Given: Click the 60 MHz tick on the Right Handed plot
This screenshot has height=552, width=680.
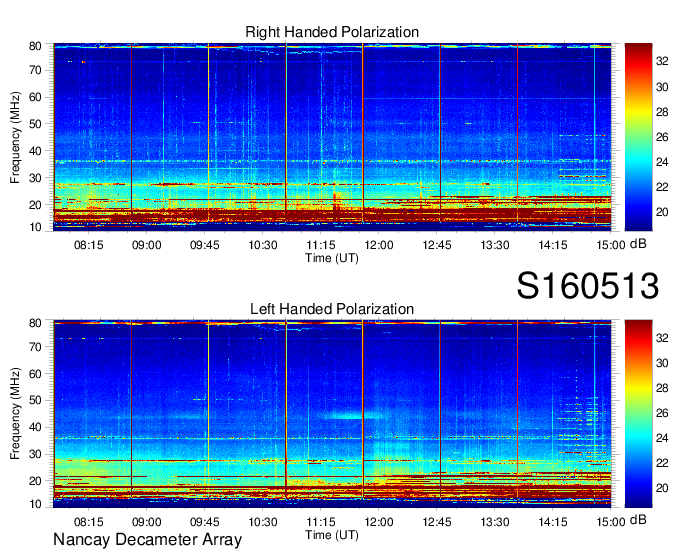Looking at the screenshot, I should (35, 97).
